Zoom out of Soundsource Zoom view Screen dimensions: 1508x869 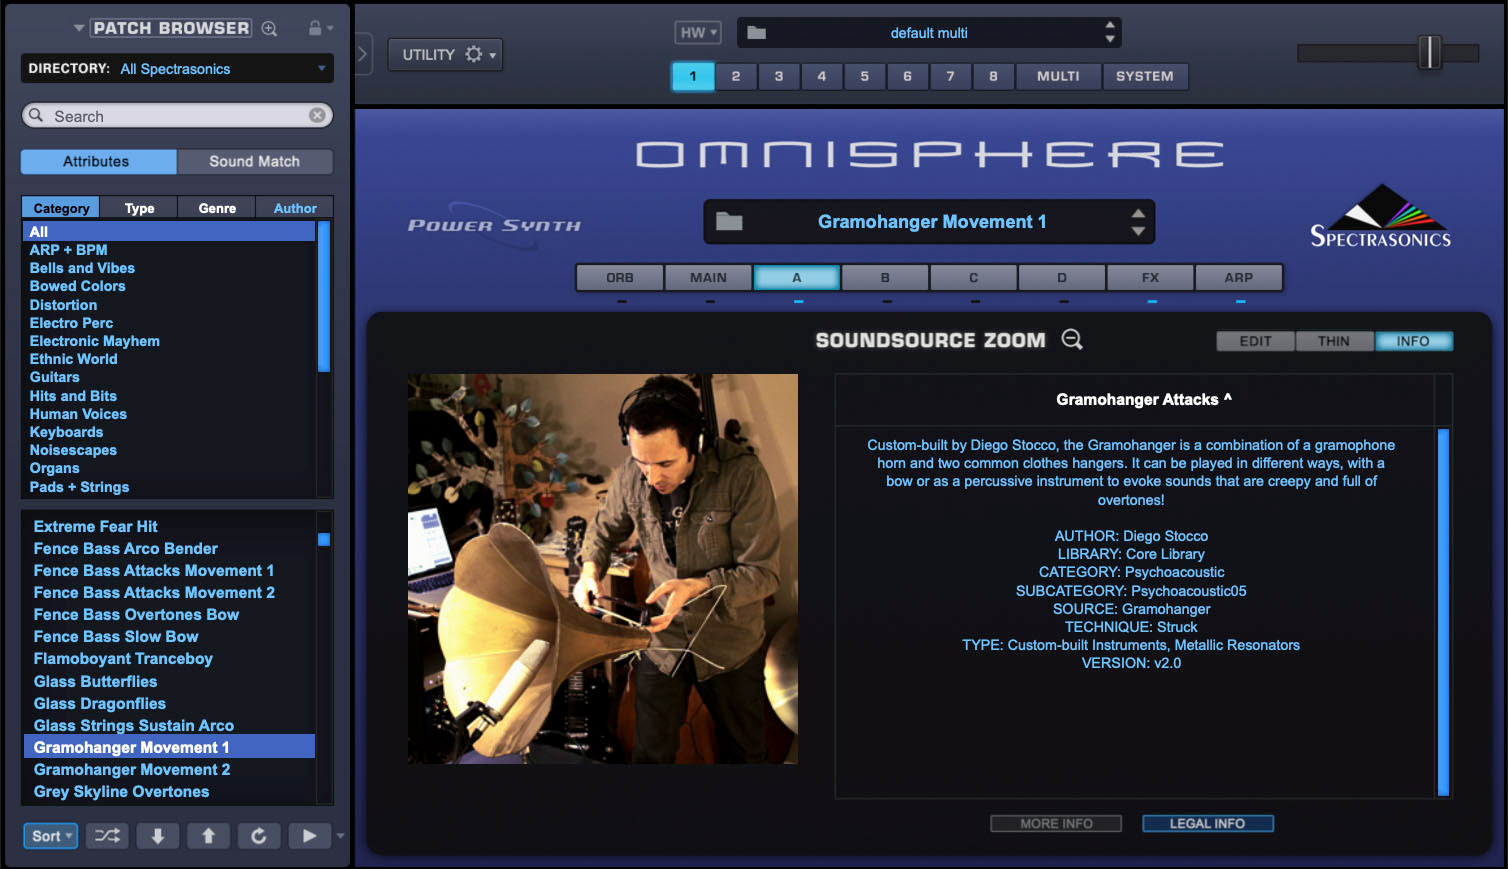1072,339
